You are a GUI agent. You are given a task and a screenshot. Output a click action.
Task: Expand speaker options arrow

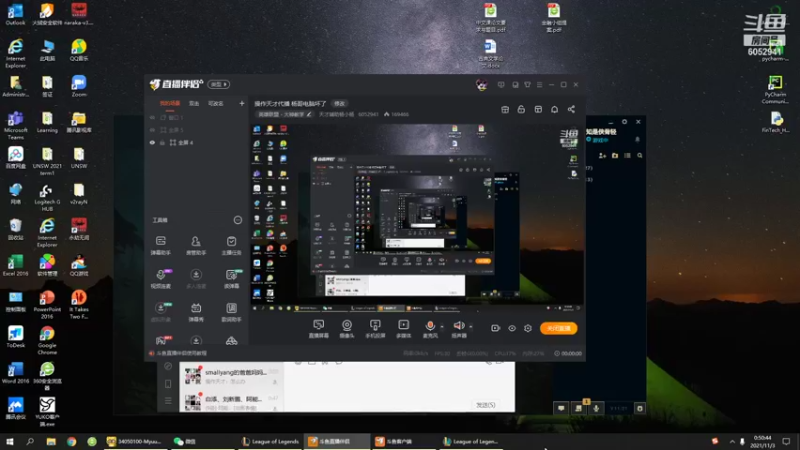pos(470,326)
